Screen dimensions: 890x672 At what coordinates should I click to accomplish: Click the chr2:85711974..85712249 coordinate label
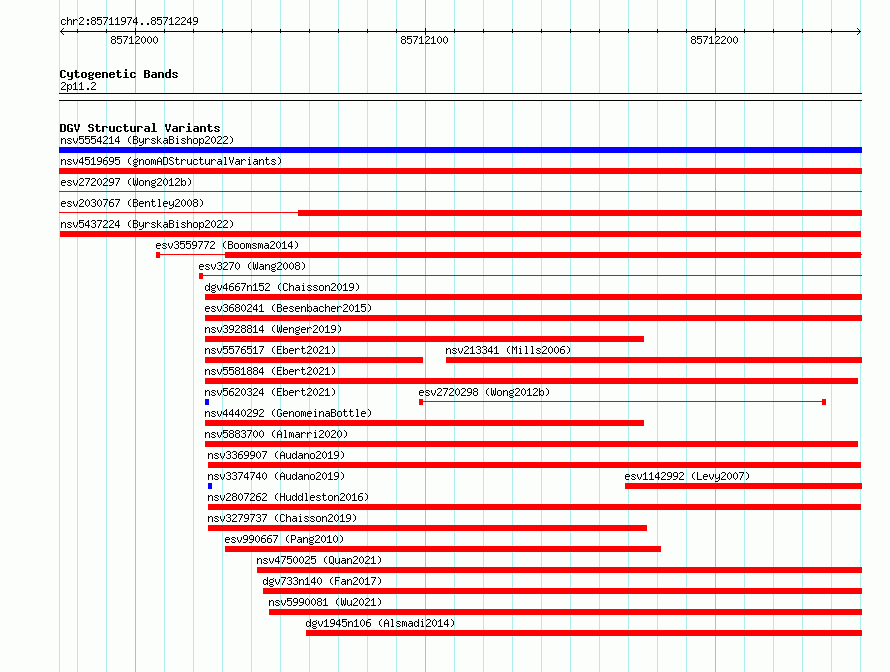(129, 21)
